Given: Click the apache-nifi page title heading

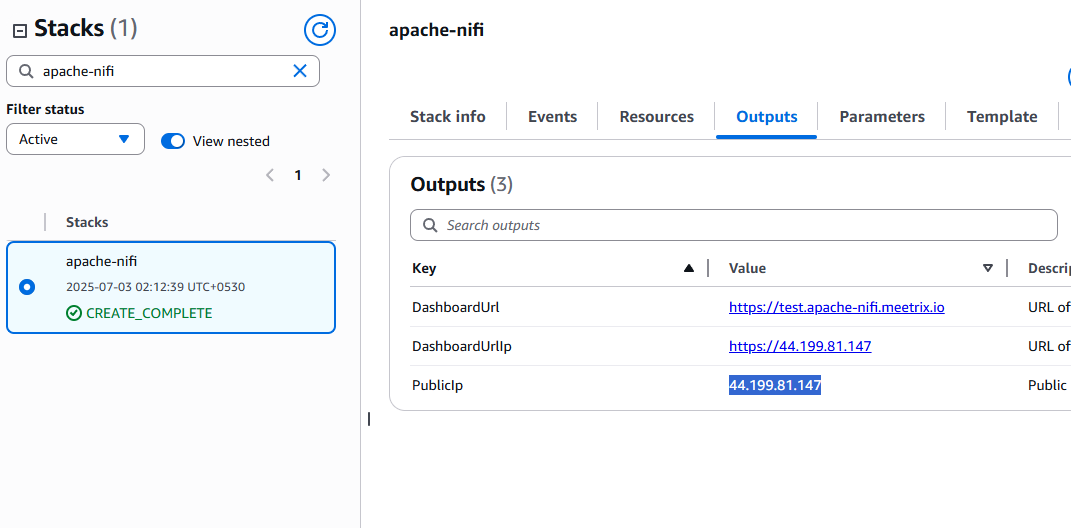Looking at the screenshot, I should point(436,30).
